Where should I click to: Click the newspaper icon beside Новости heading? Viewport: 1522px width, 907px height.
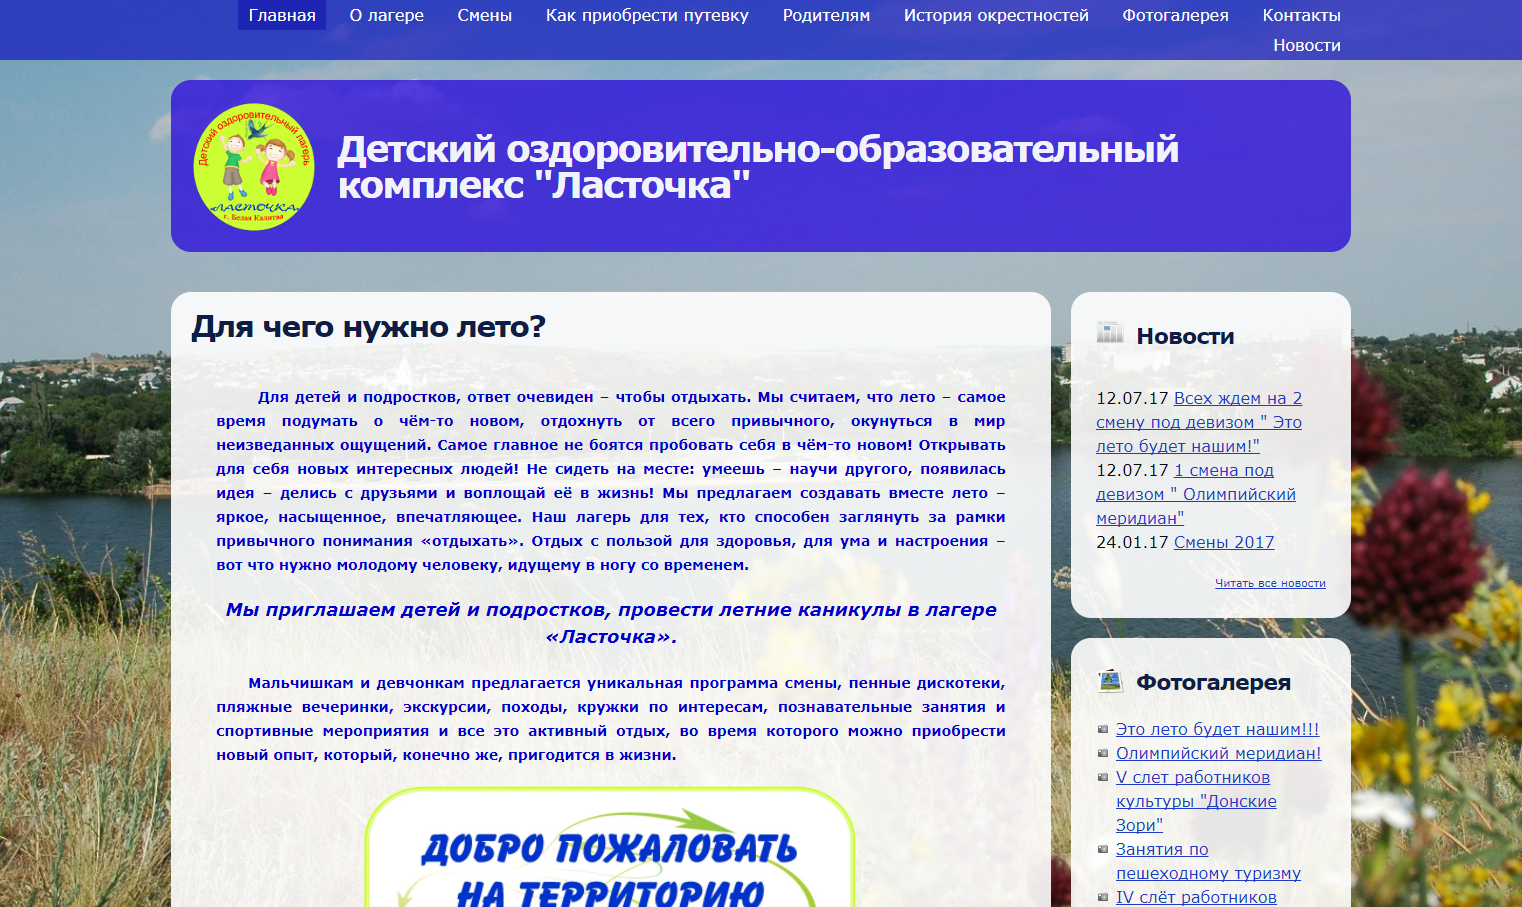point(1110,332)
